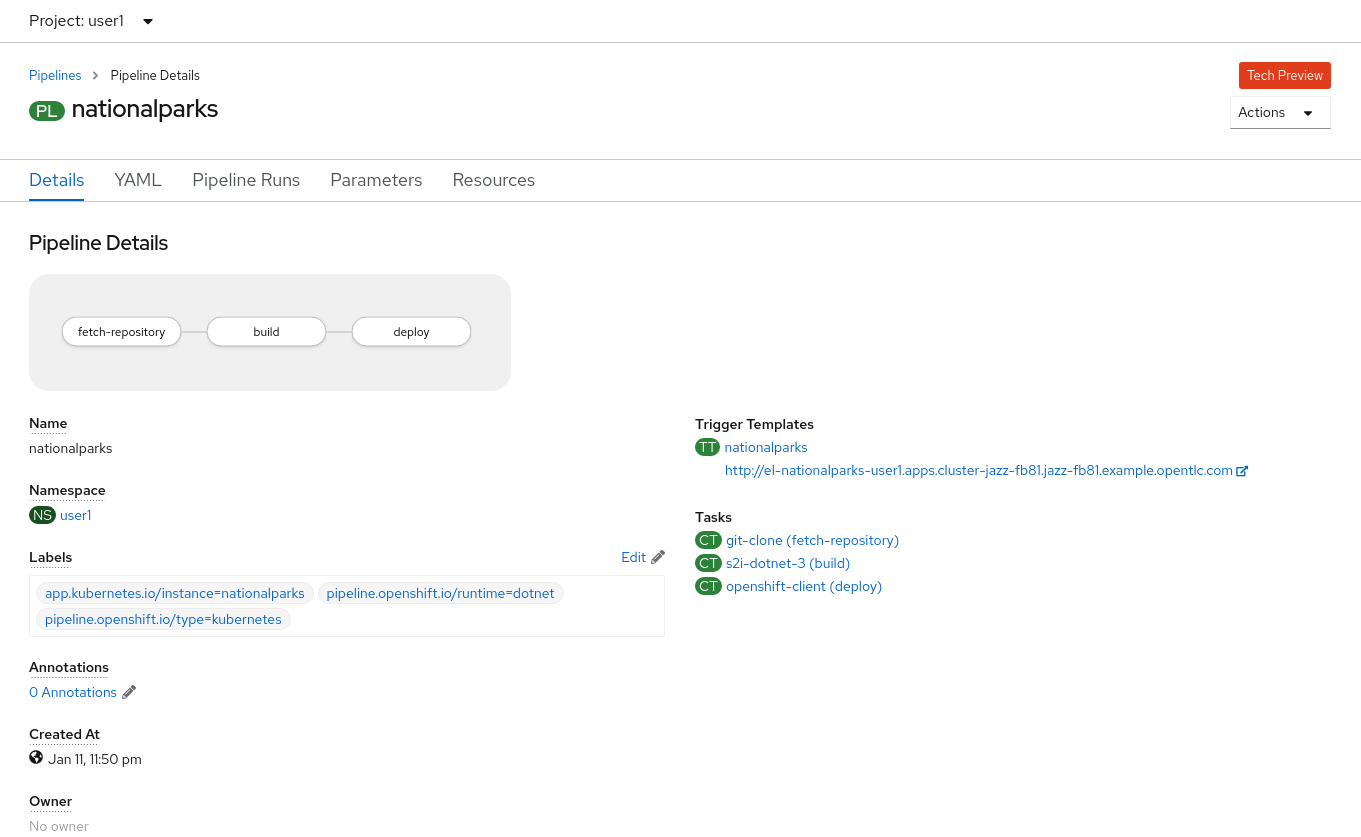Open the Project: user1 dropdown
The height and width of the screenshot is (837, 1361).
tap(91, 21)
